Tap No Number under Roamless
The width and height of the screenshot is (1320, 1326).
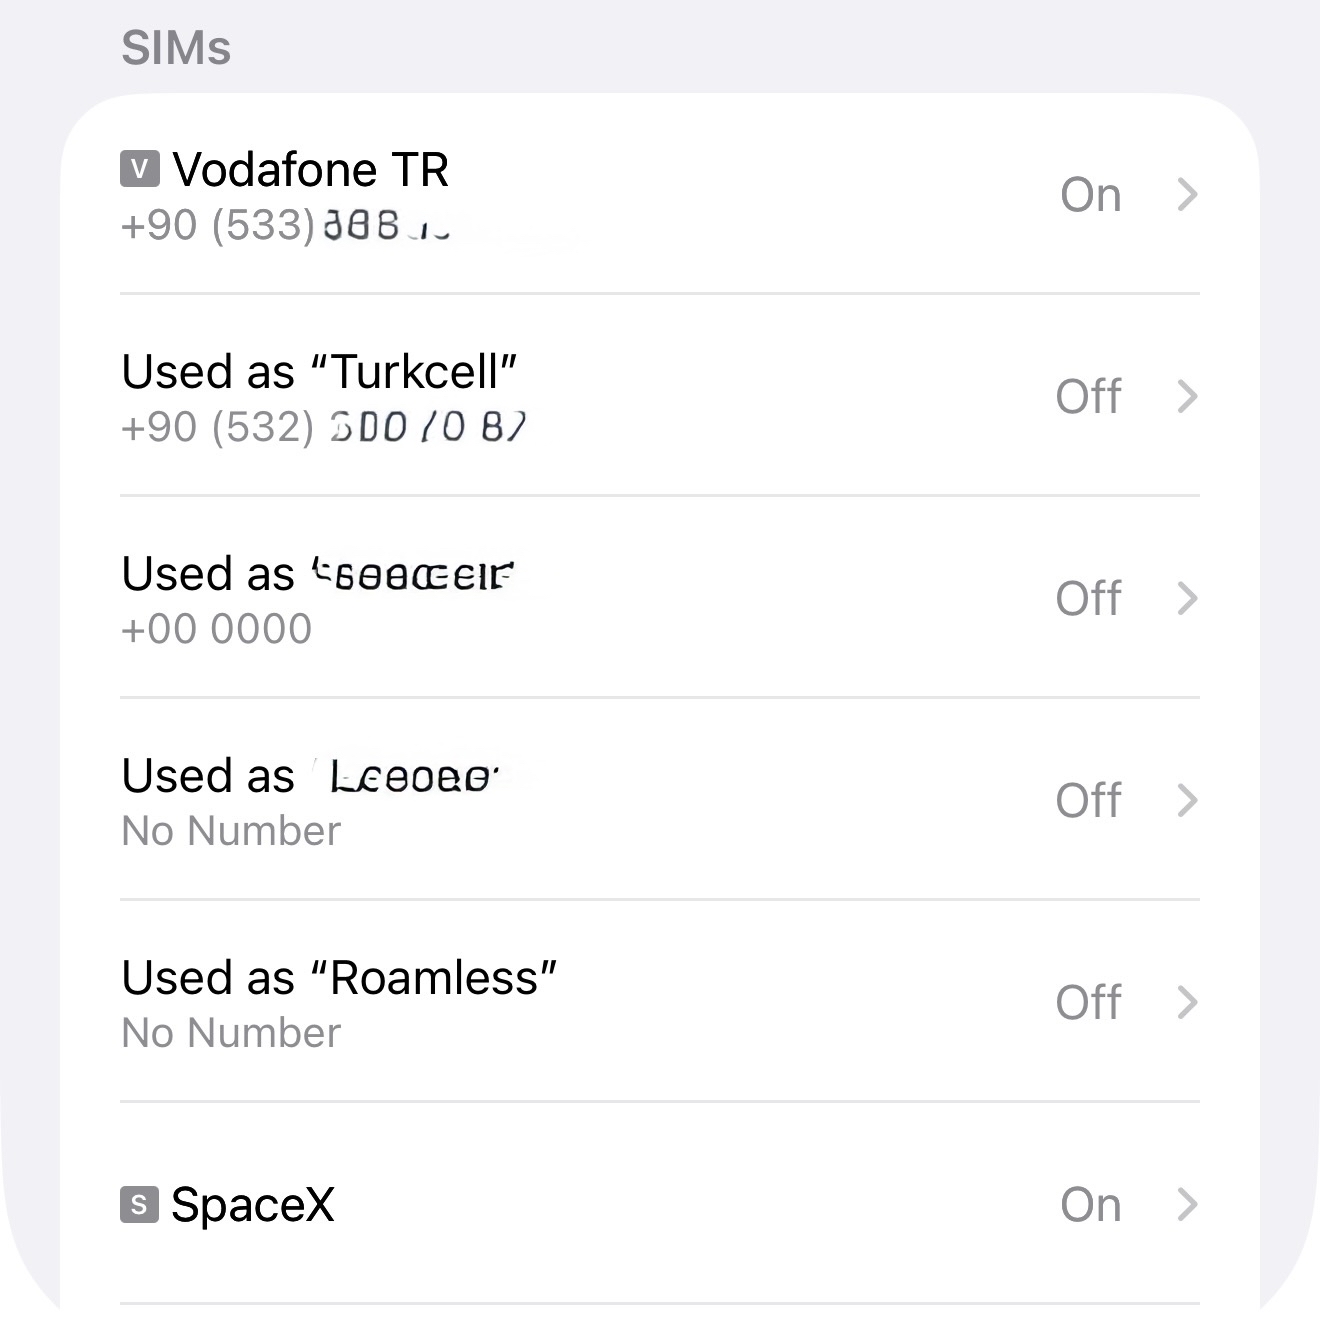coord(231,1033)
